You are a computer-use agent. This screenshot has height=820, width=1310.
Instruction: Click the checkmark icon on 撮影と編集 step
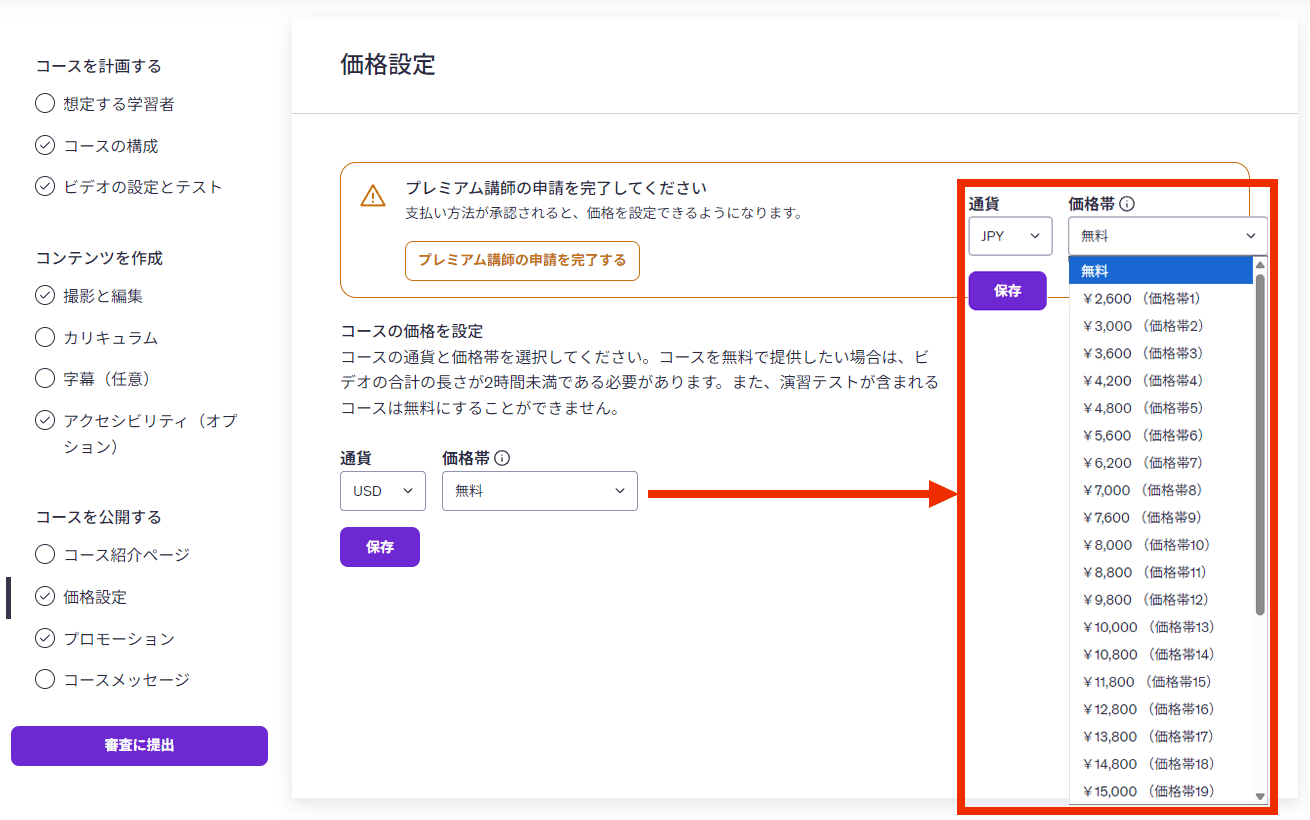pyautogui.click(x=45, y=296)
